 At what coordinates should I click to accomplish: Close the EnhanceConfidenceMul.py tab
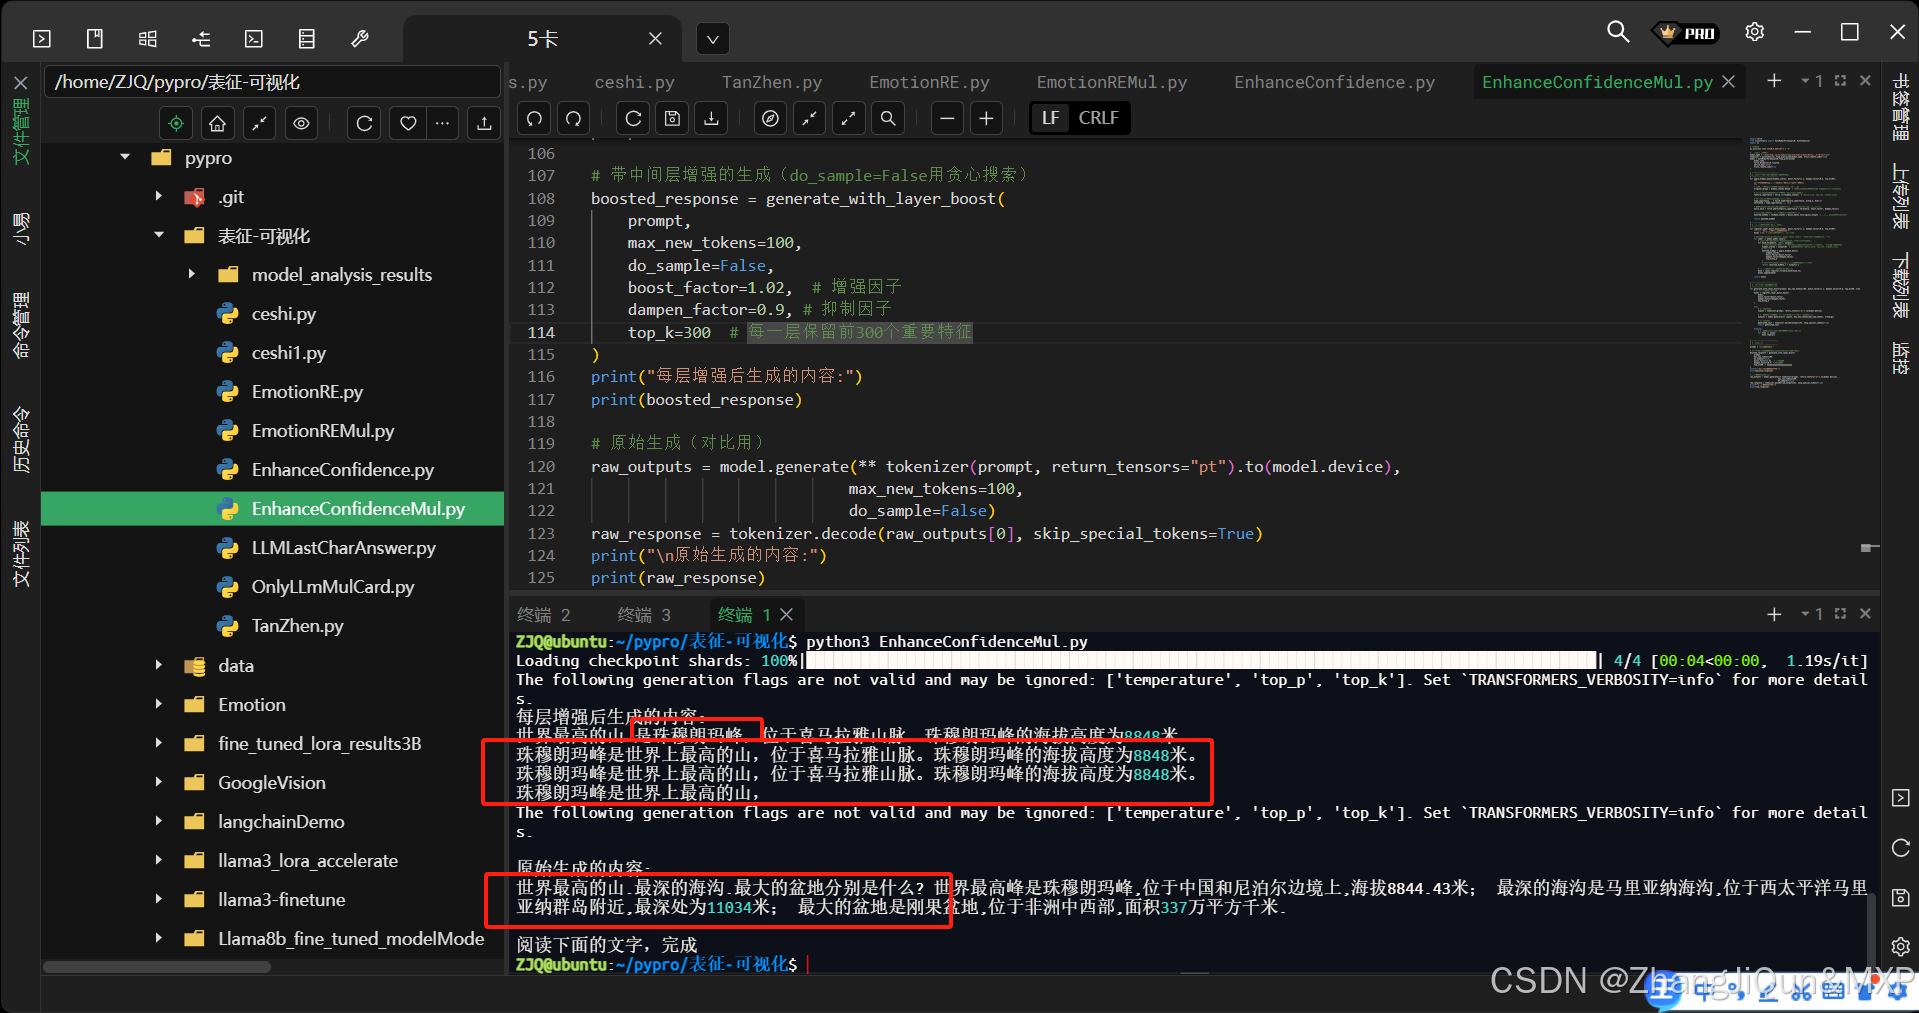1728,82
